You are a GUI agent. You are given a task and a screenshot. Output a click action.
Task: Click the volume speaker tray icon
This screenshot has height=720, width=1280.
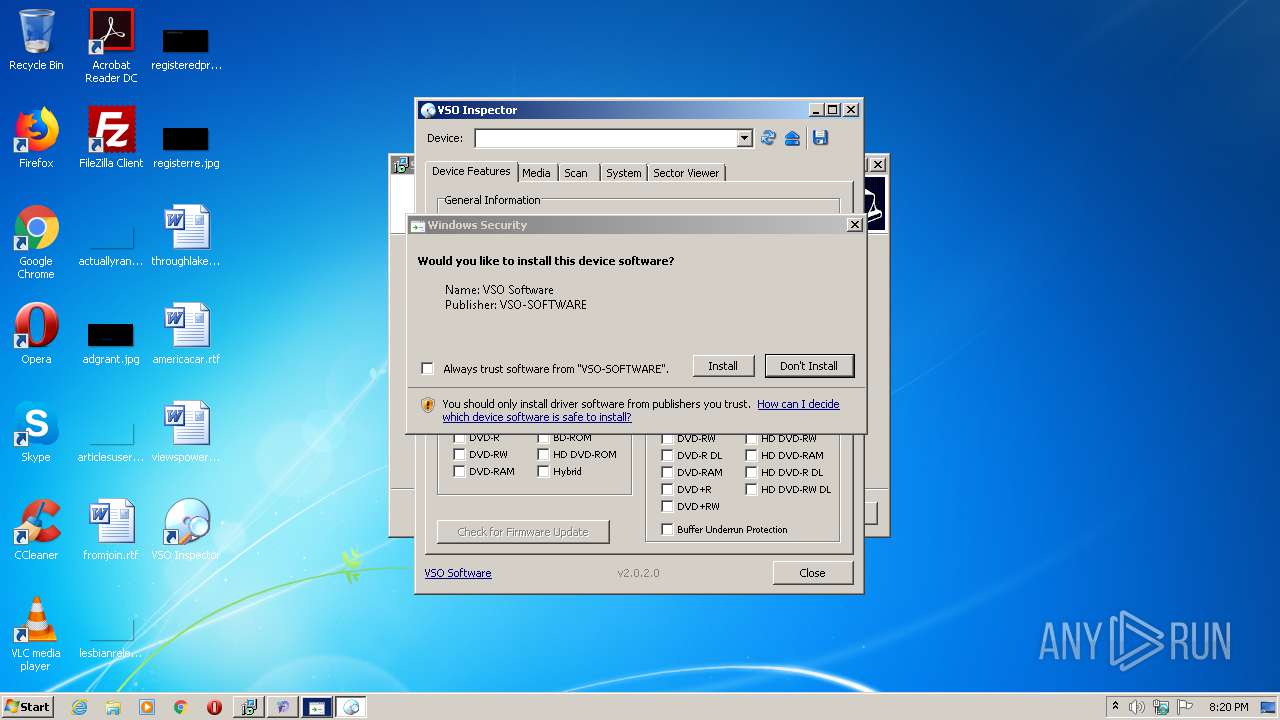[x=1137, y=707]
